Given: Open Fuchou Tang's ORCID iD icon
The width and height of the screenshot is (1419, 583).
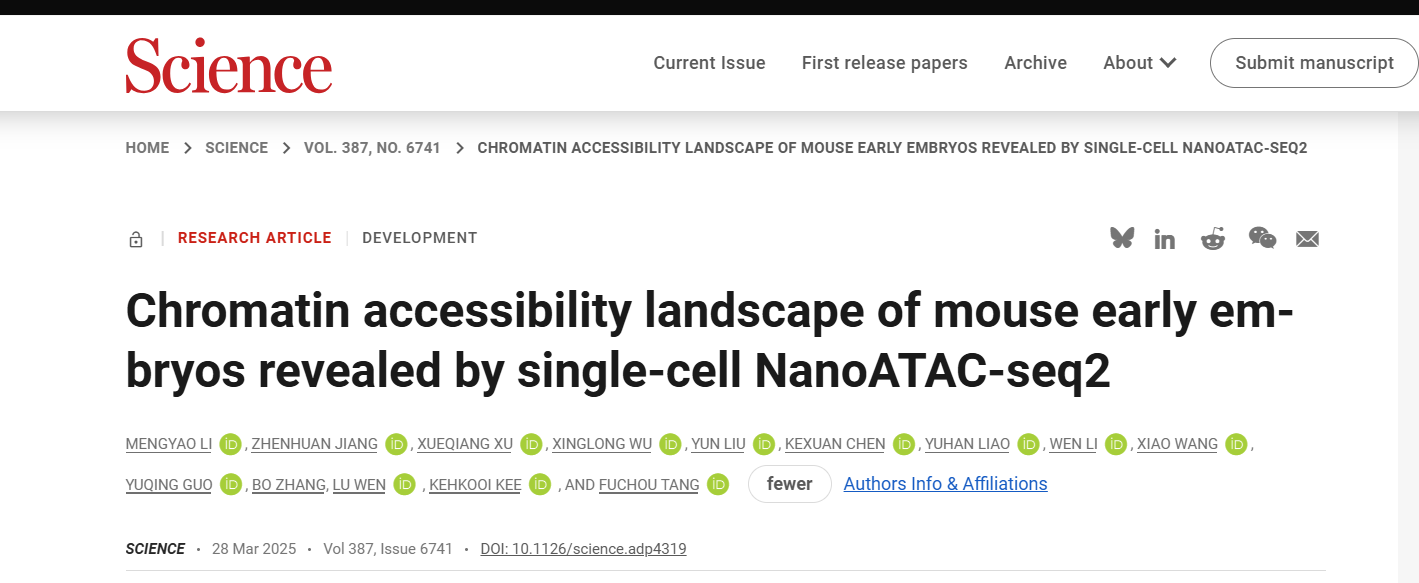Looking at the screenshot, I should 718,484.
